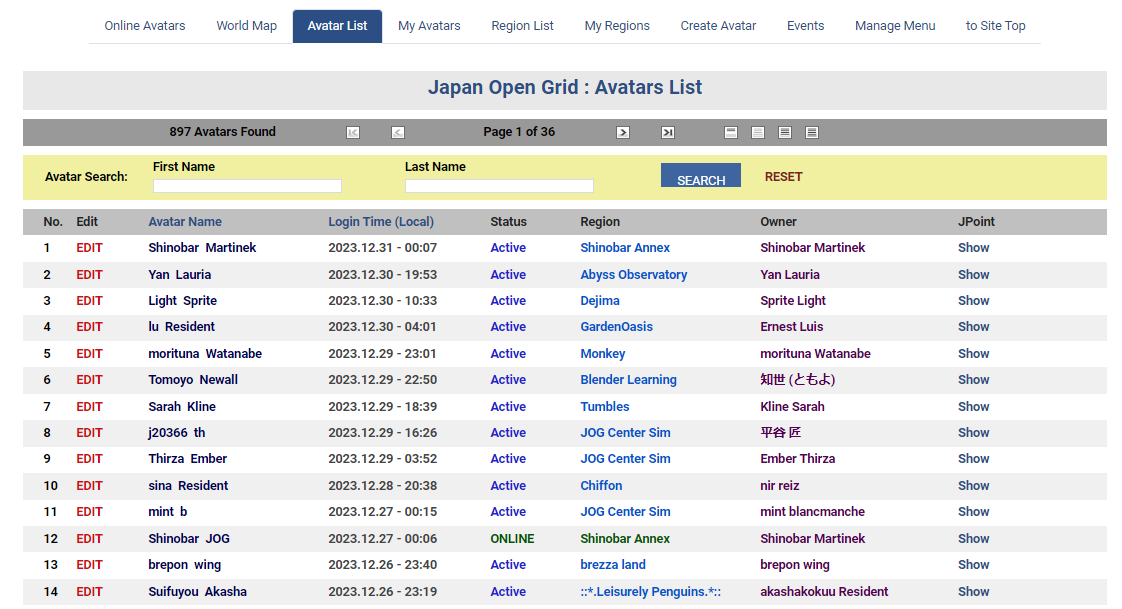The image size is (1122, 609).
Task: Select the first rows-per-page icon with fewest lines
Action: 731,132
